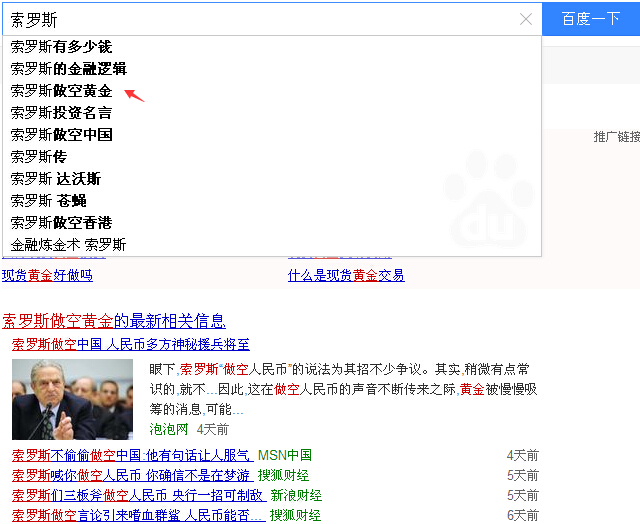Clear the search box with the X icon
Viewport: 640px width, 524px height.
526,19
